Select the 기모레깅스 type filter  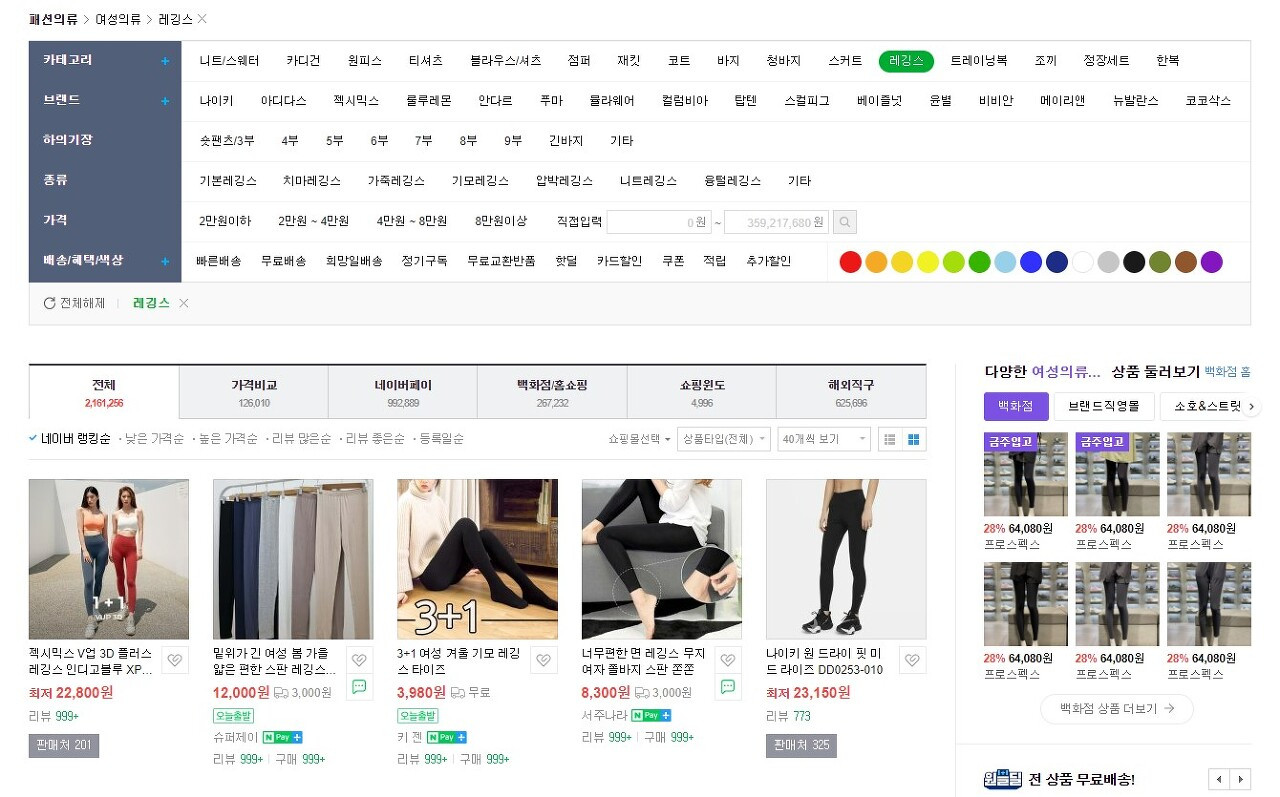point(480,181)
